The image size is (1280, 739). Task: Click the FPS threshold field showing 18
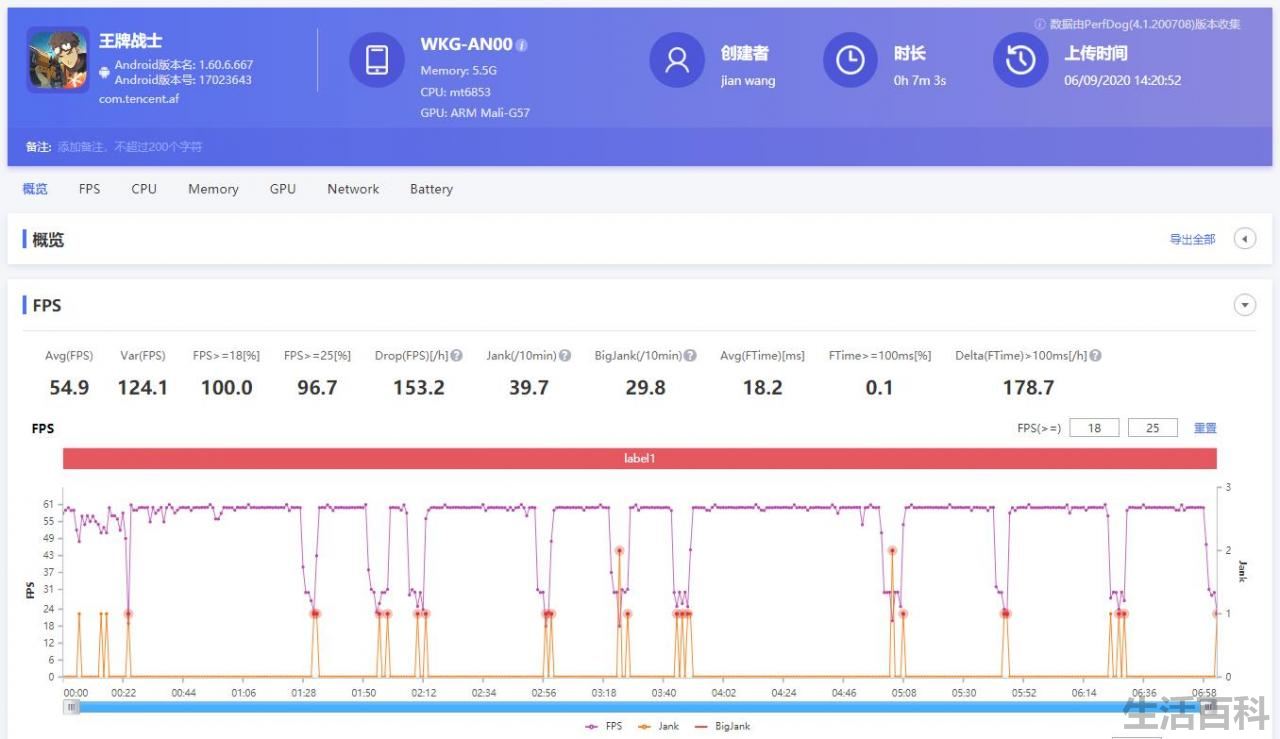pyautogui.click(x=1094, y=428)
